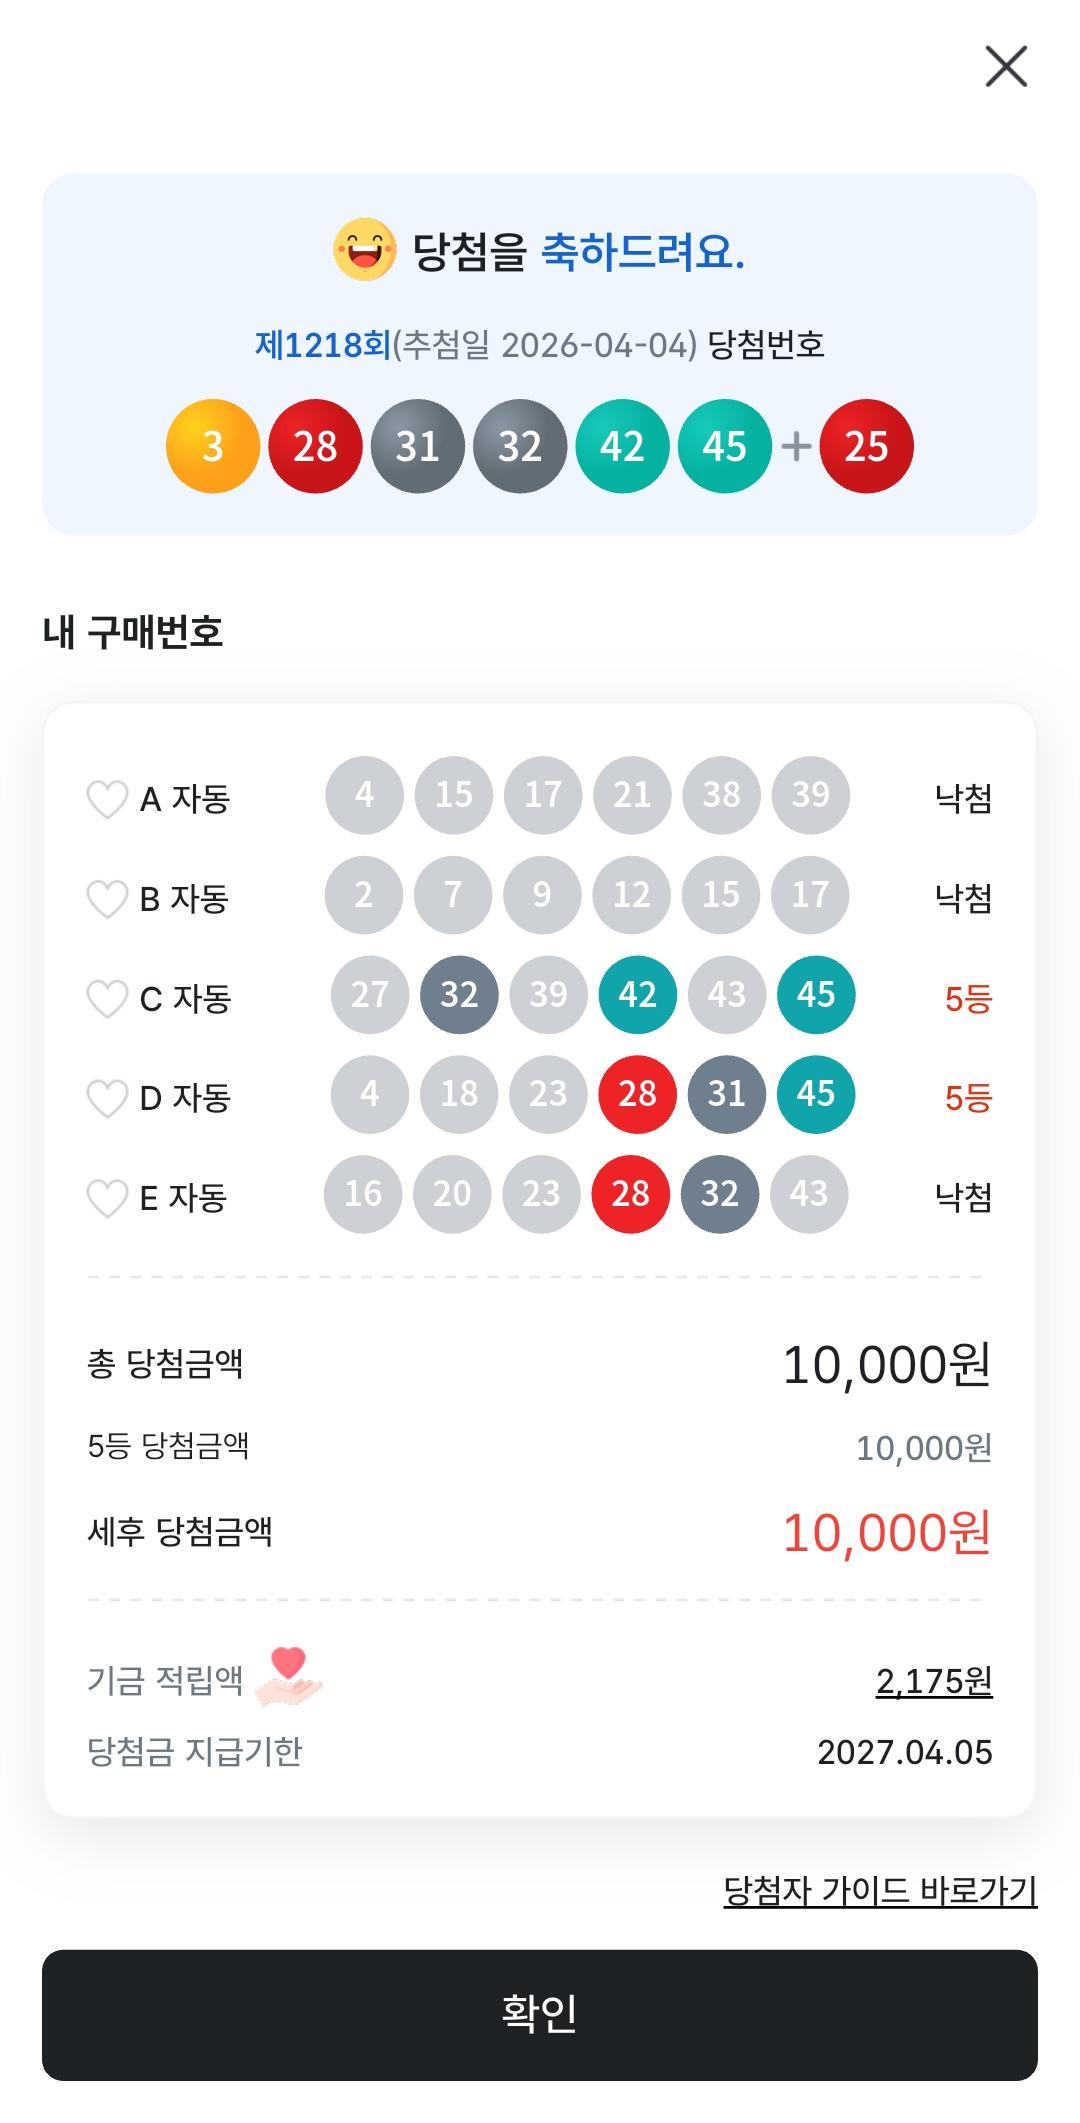Toggle the heart icon for row B
1080x2123 pixels.
coord(107,899)
